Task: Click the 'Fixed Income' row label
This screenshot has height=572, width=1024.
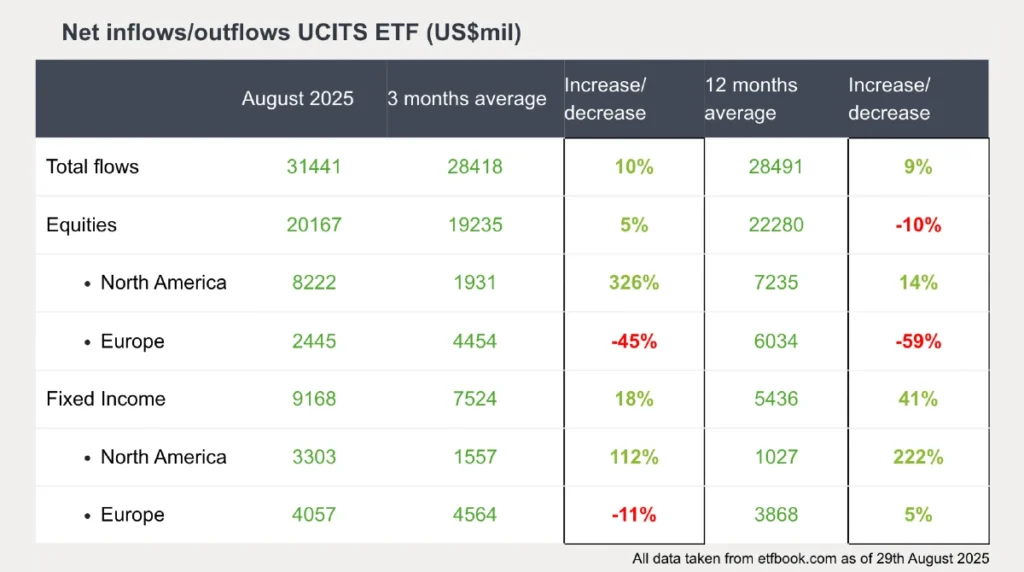Action: pyautogui.click(x=105, y=399)
